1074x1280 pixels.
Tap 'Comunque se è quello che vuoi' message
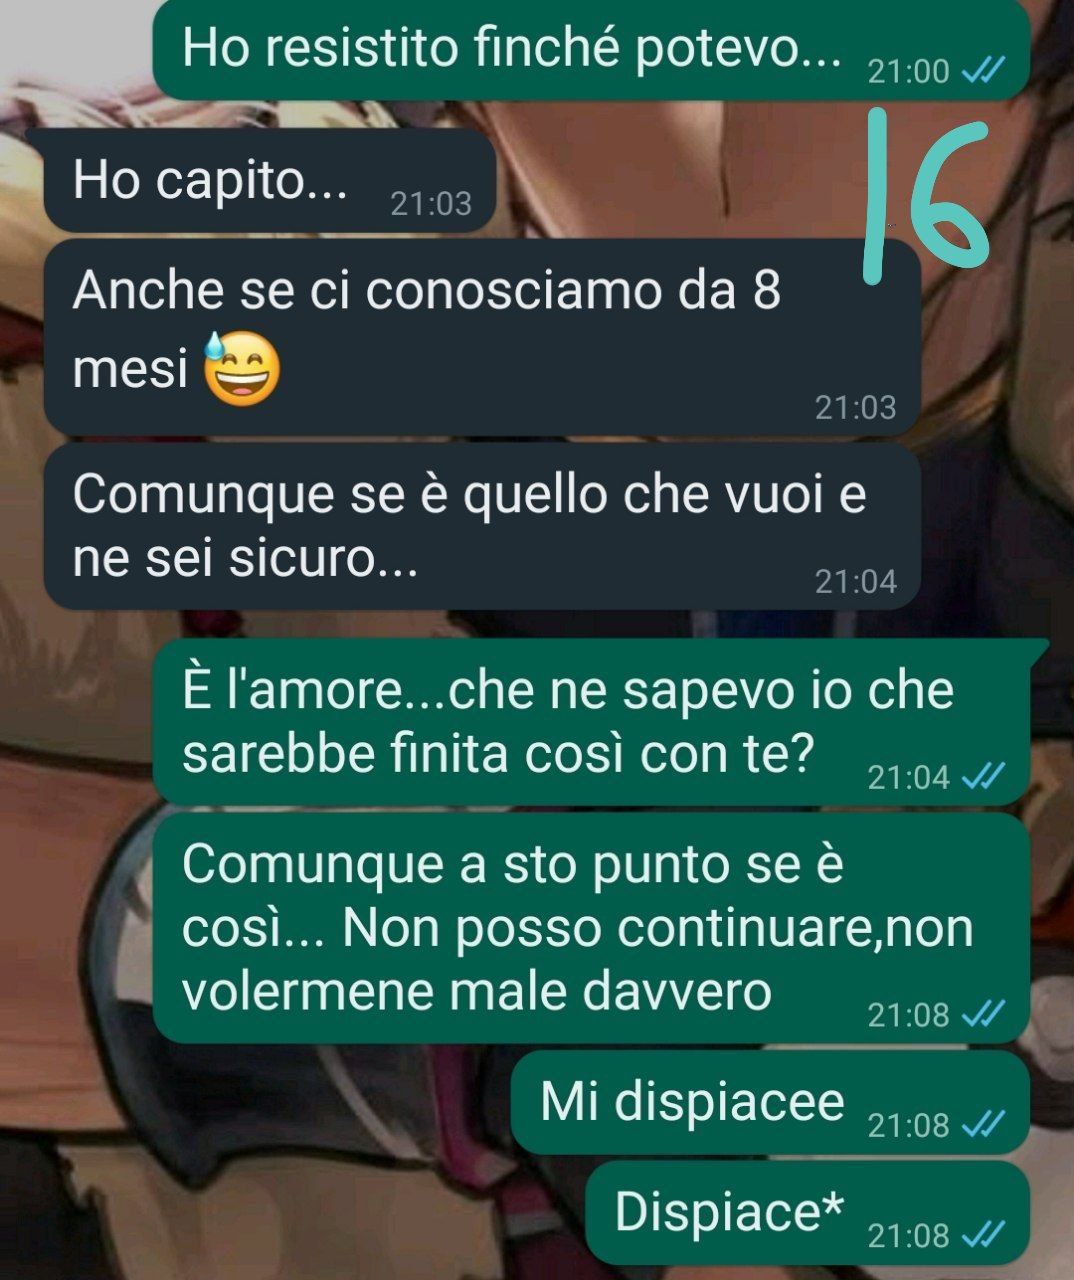click(482, 526)
